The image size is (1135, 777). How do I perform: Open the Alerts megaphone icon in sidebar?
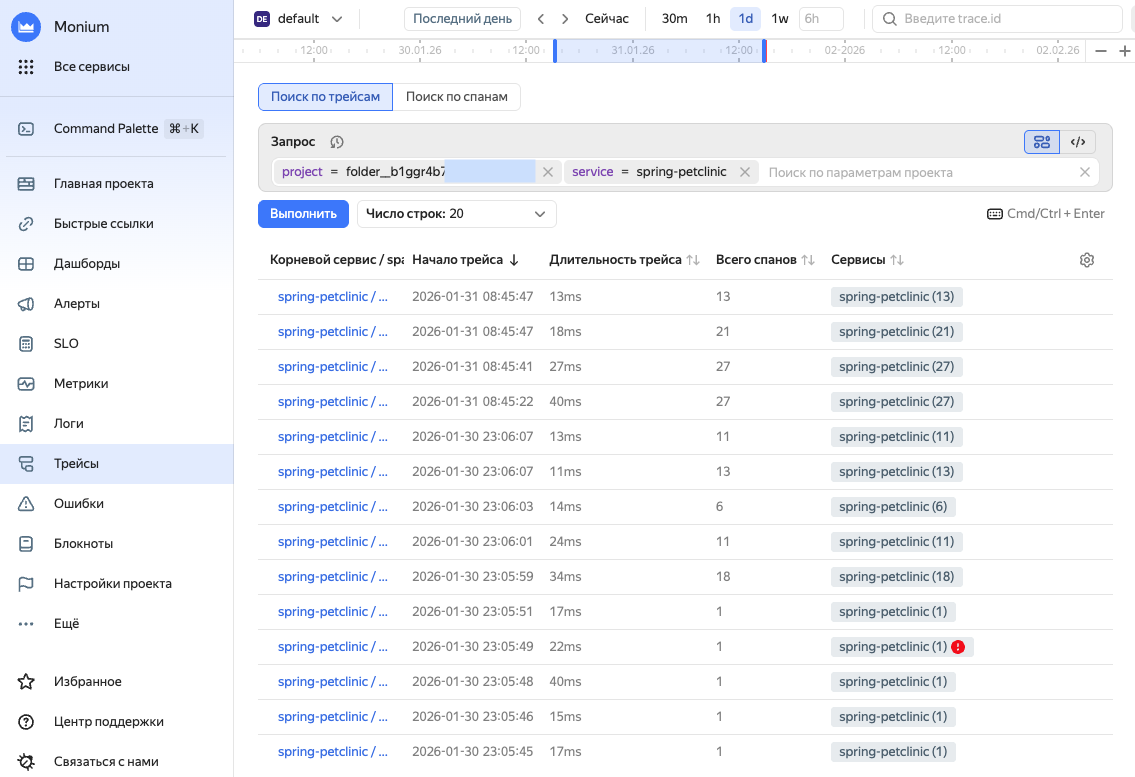point(27,304)
